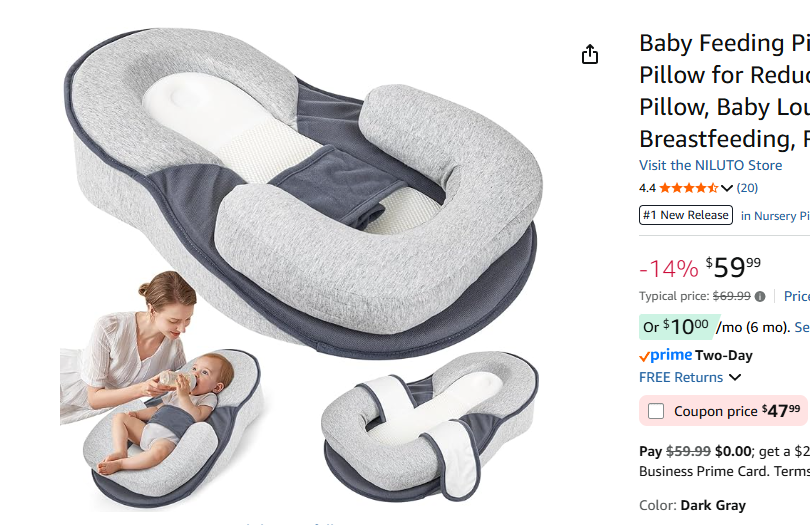This screenshot has width=810, height=525.
Task: Click the Color: Dark Gray label
Action: click(x=692, y=505)
